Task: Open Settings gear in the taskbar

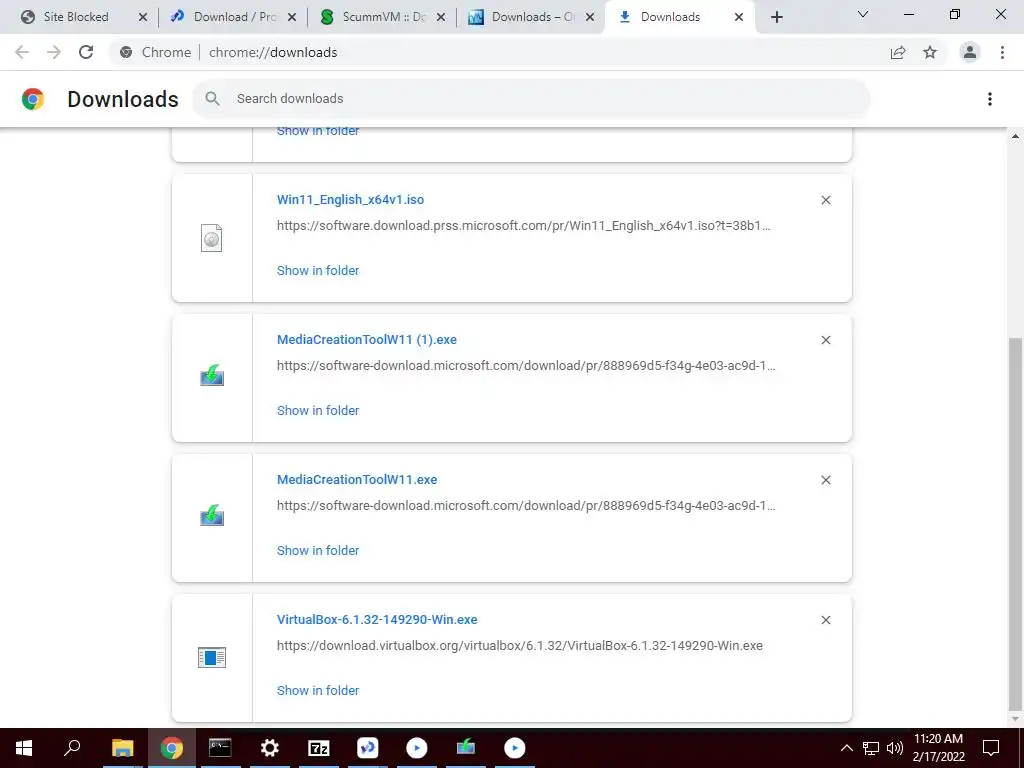Action: [x=269, y=748]
